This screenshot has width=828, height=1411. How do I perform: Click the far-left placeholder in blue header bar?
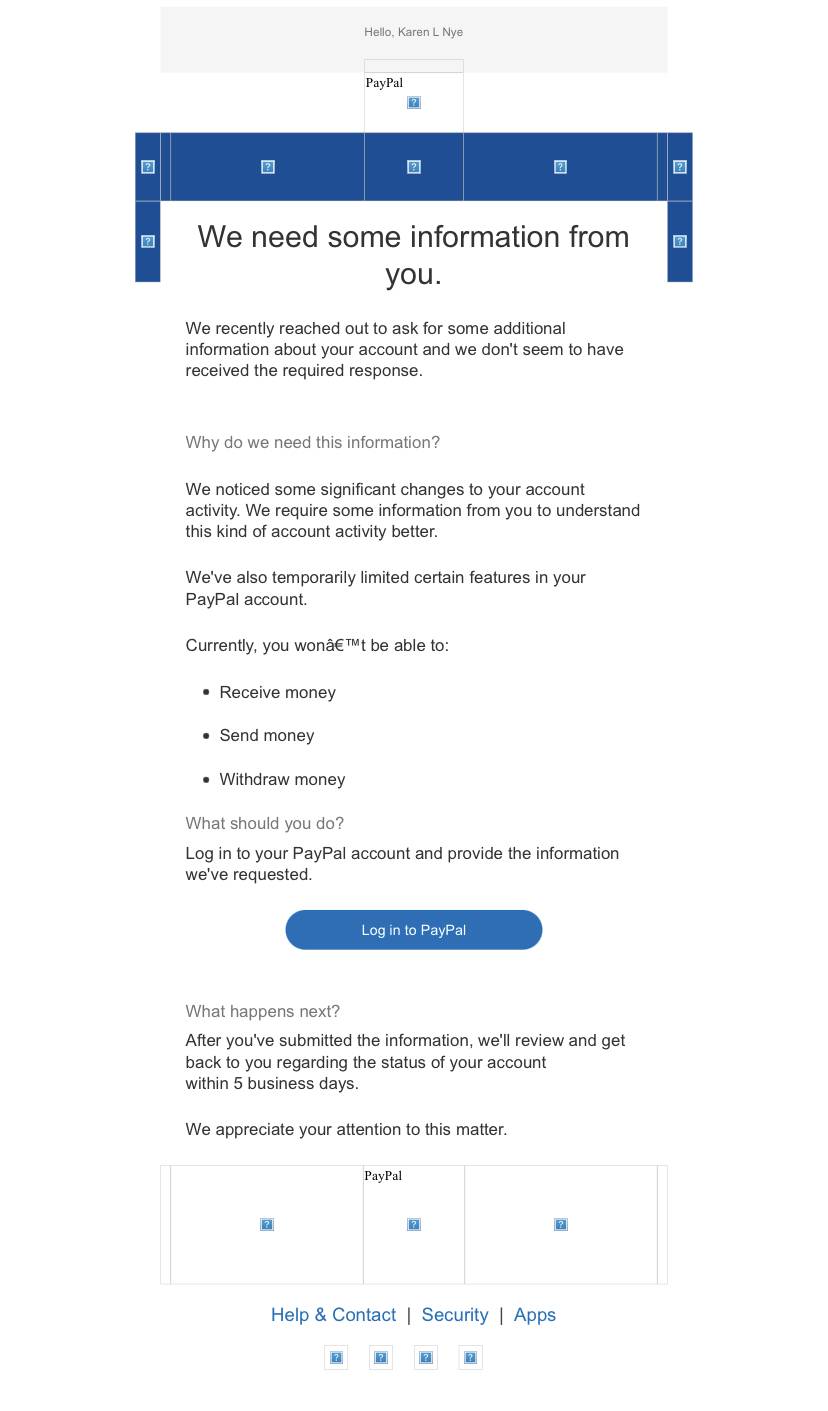tap(148, 167)
